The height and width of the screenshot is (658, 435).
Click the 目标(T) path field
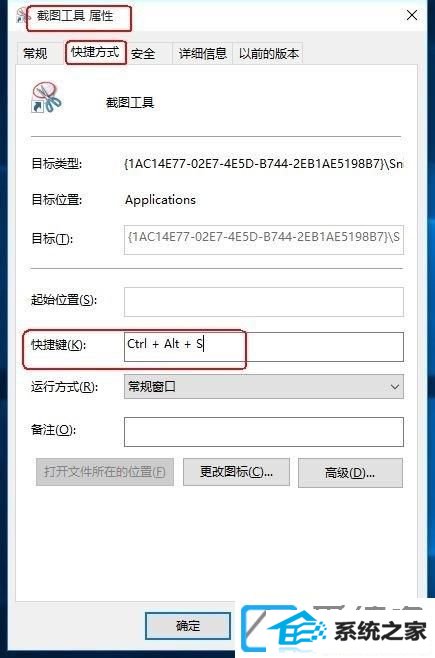pos(264,239)
